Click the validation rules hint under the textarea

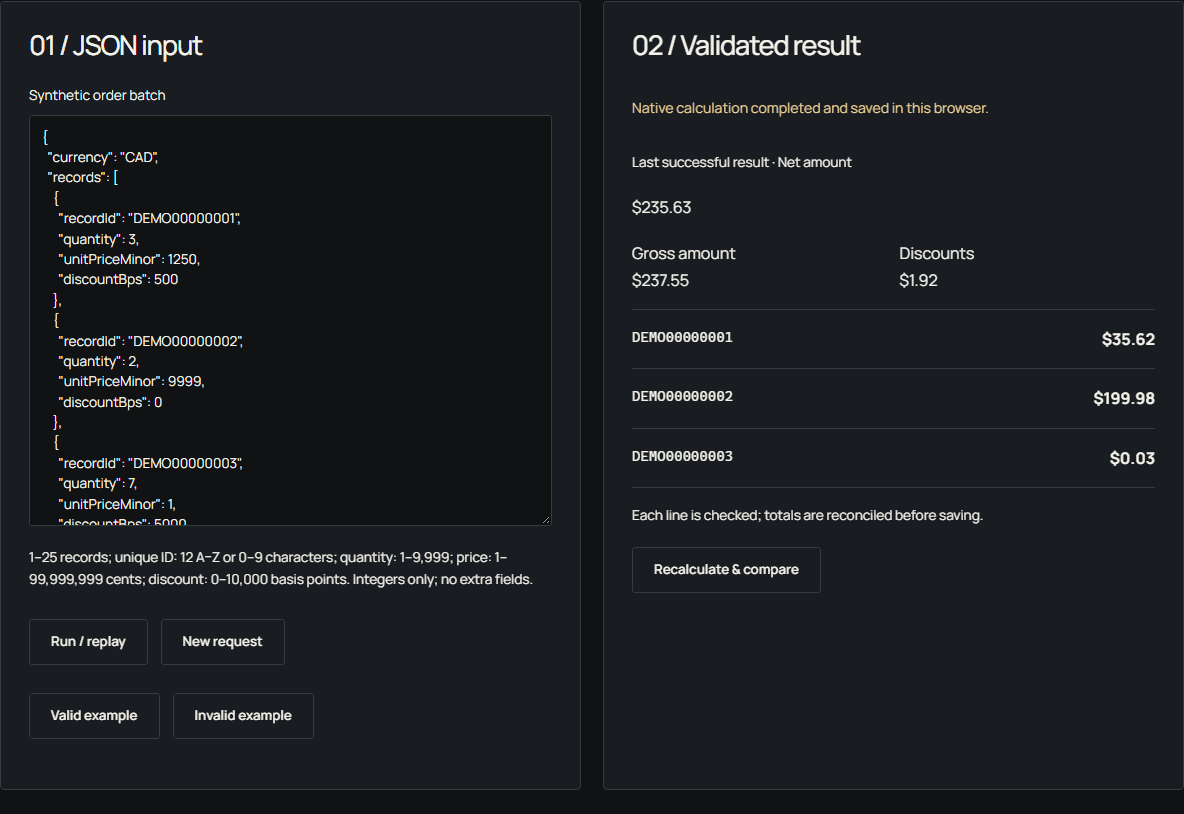pyautogui.click(x=281, y=569)
